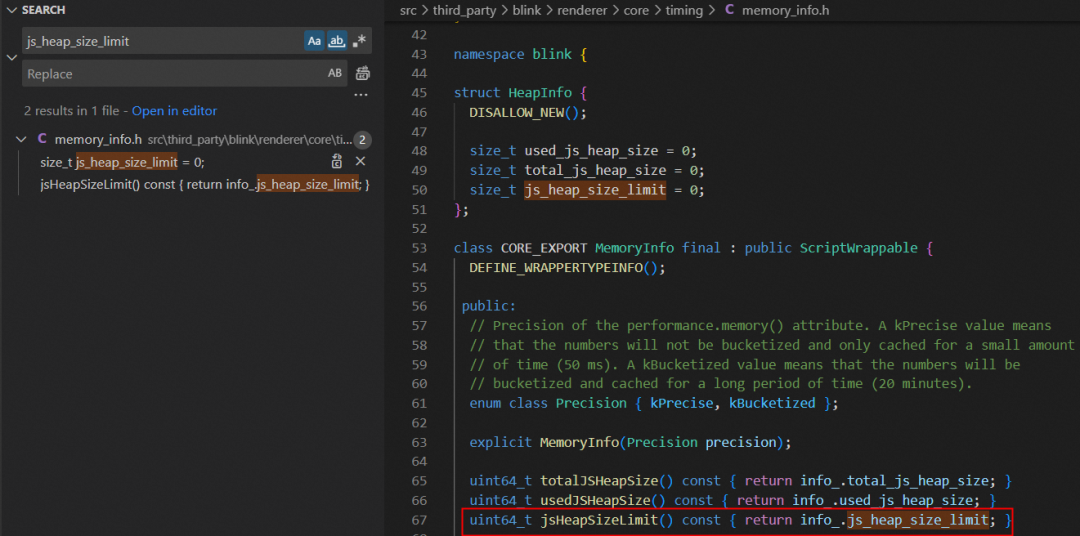1080x536 pixels.
Task: Open 'src' breadcrumb segment
Action: click(409, 10)
